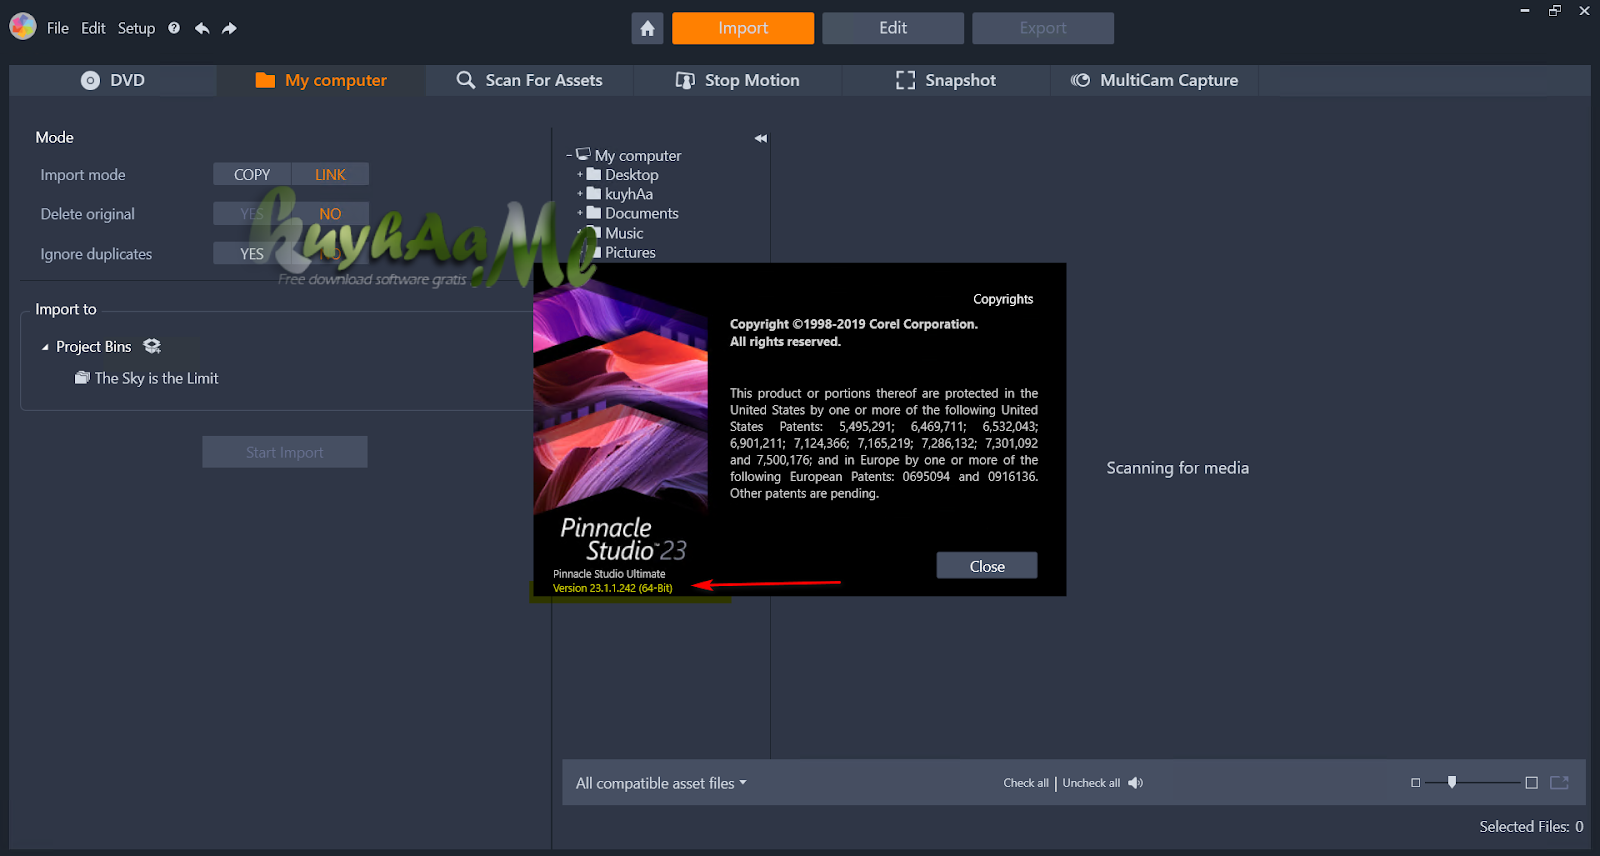
Task: Set ignore duplicates to YES
Action: (x=252, y=254)
